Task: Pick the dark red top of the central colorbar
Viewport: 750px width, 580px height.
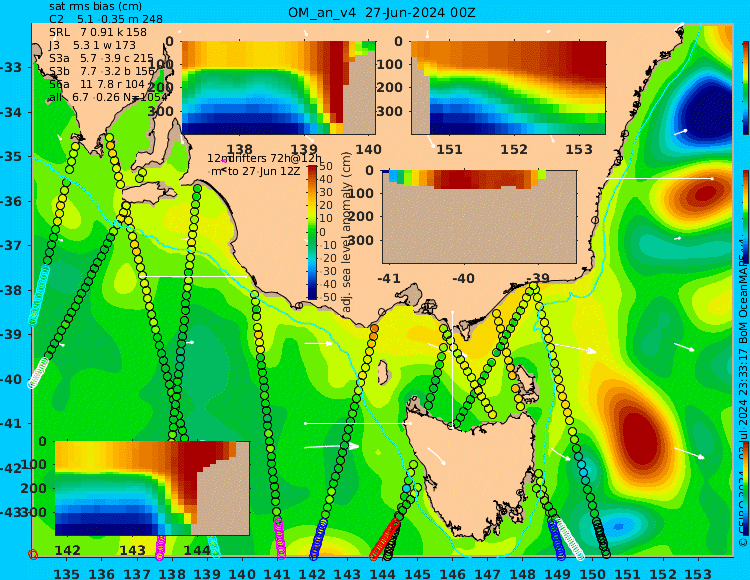Action: coord(312,168)
